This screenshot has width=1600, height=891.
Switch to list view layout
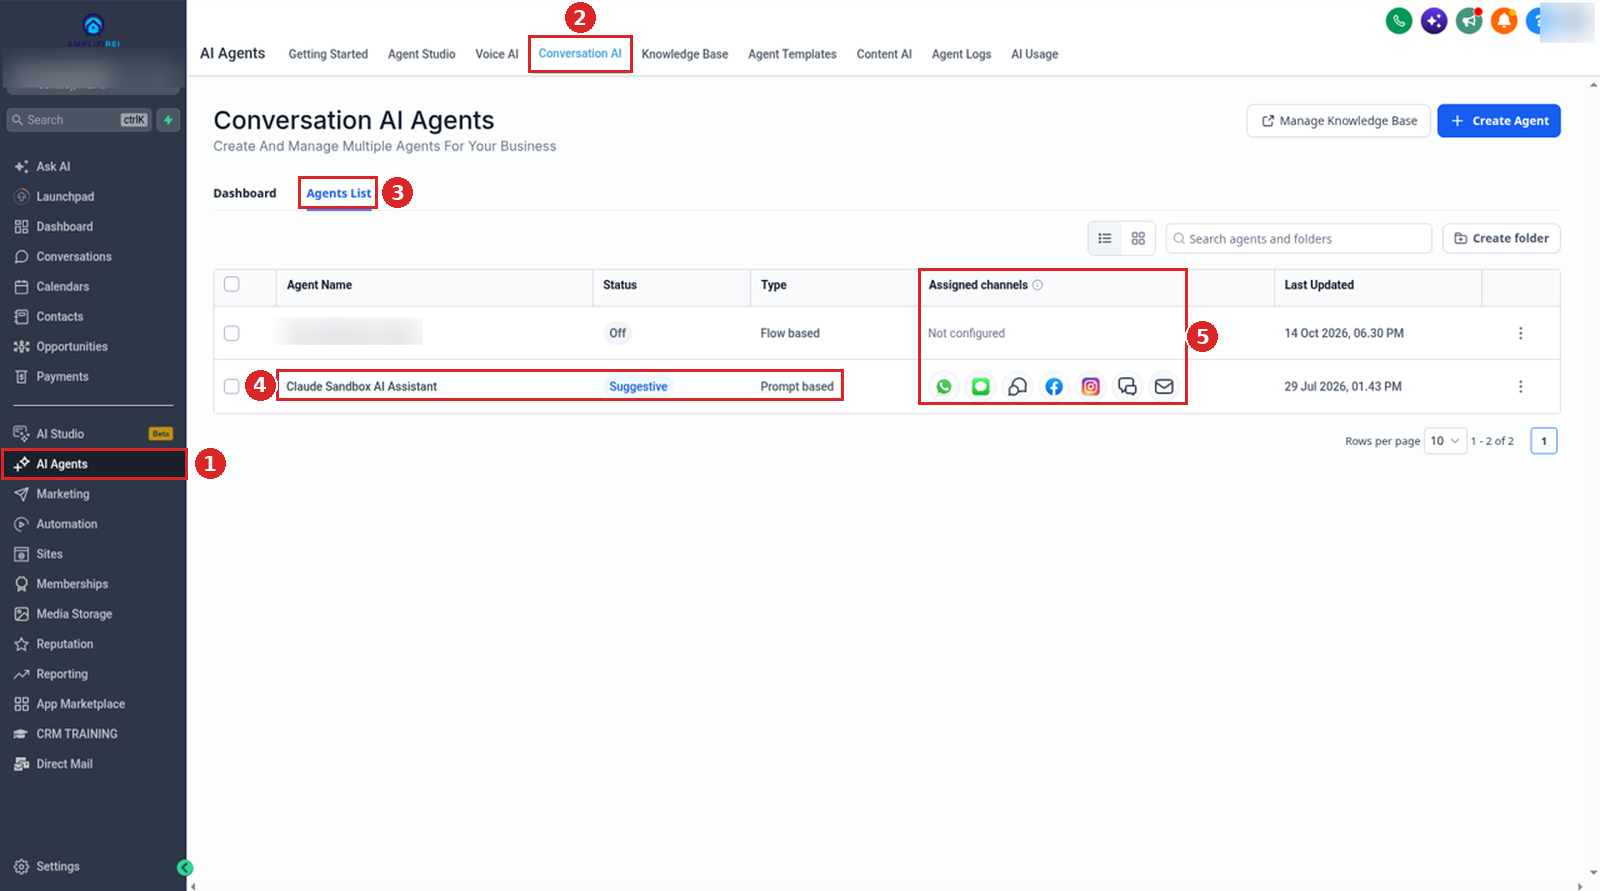pyautogui.click(x=1105, y=238)
